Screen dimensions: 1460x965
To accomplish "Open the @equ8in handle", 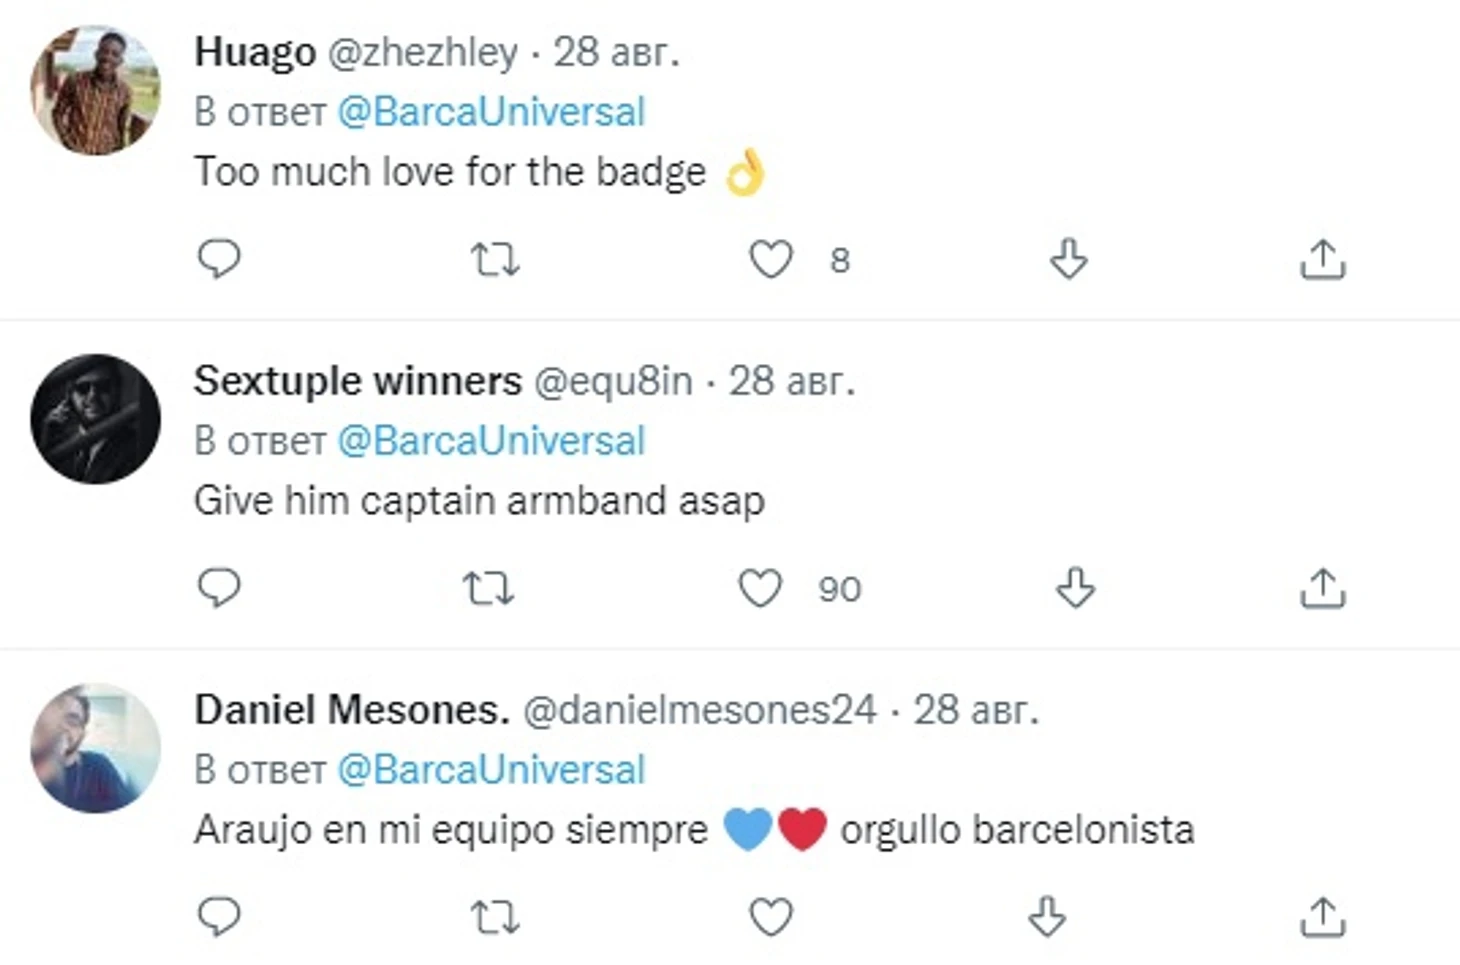I will [613, 382].
